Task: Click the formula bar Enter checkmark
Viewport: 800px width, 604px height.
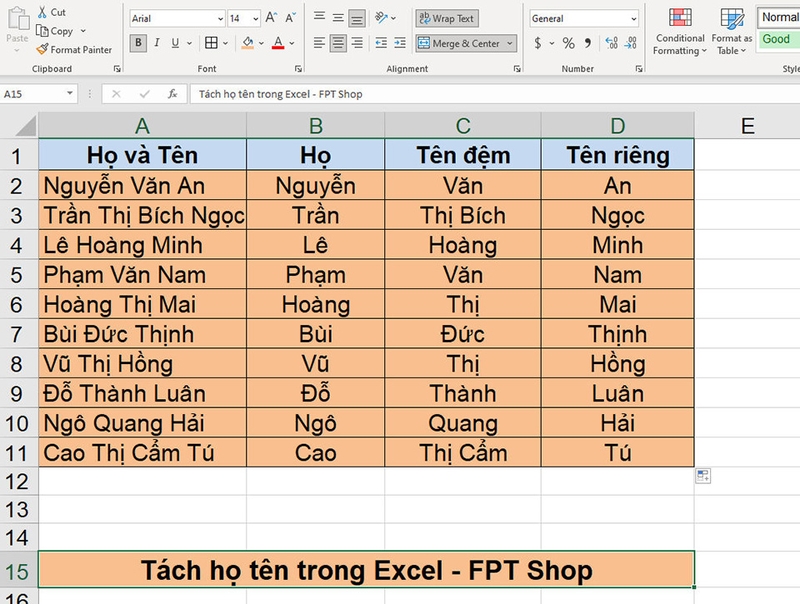Action: 144,94
